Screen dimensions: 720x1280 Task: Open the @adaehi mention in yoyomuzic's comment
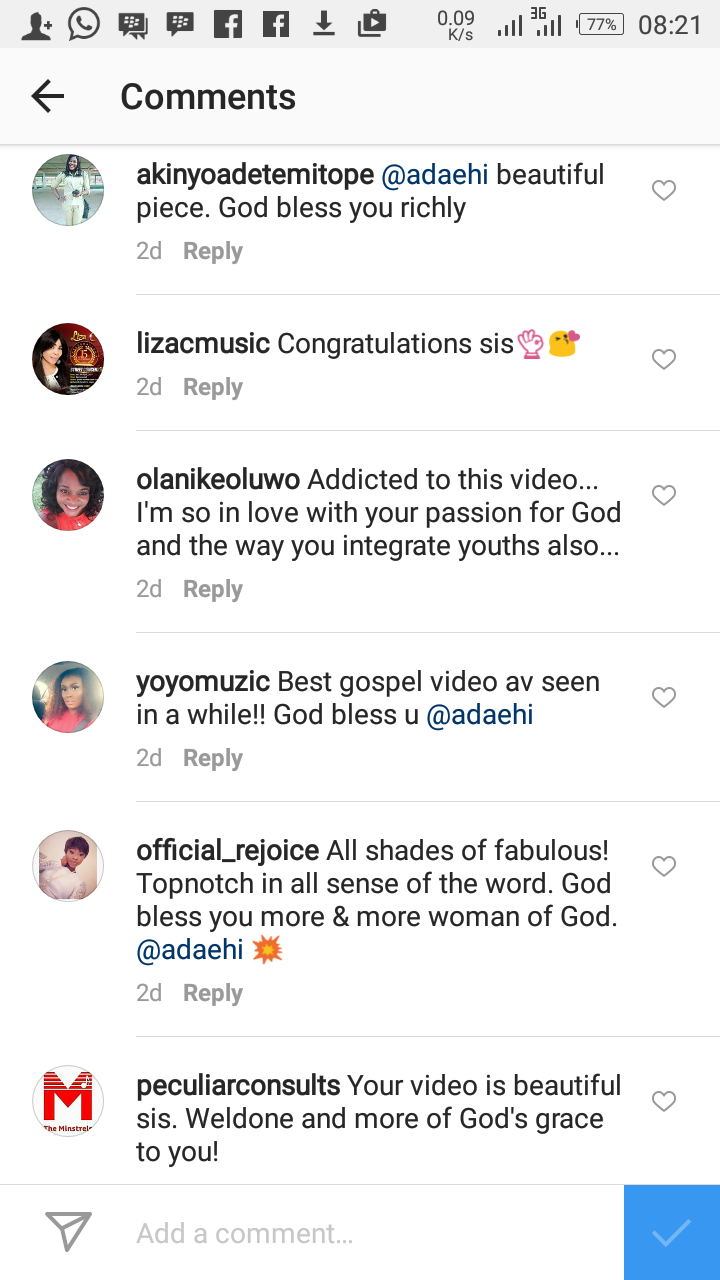point(480,715)
